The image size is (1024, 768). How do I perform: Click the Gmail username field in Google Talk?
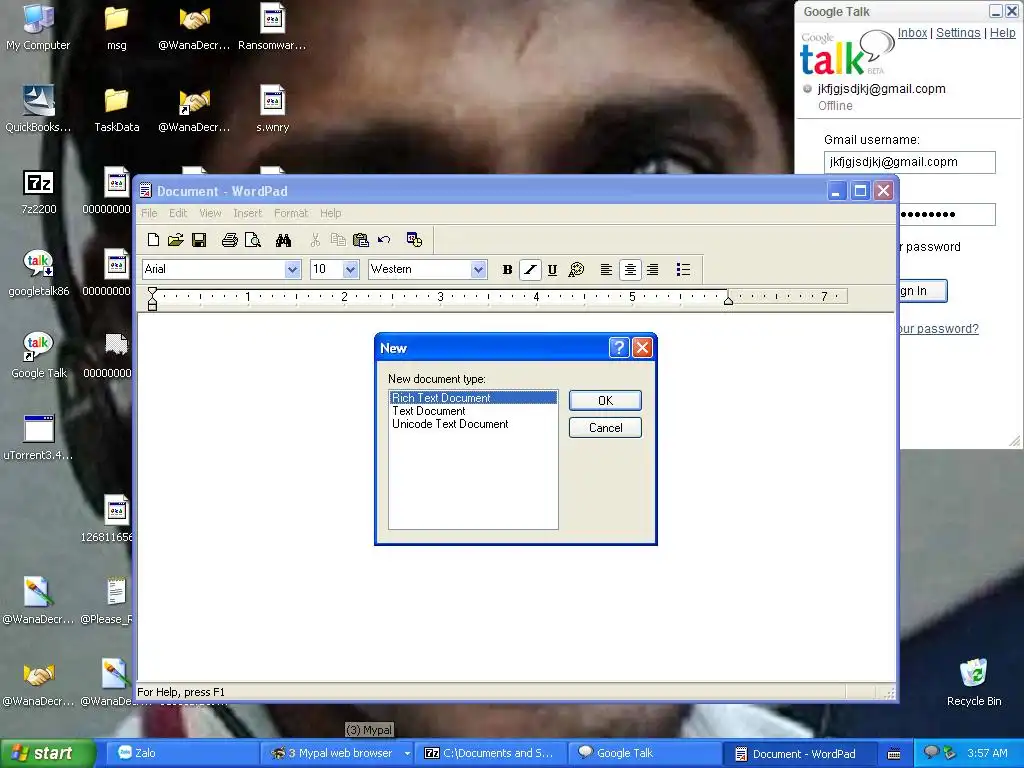pyautogui.click(x=909, y=162)
